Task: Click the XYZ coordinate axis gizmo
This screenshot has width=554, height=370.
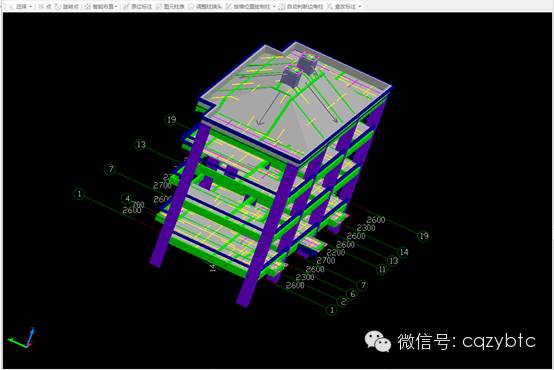Action: [x=22, y=338]
